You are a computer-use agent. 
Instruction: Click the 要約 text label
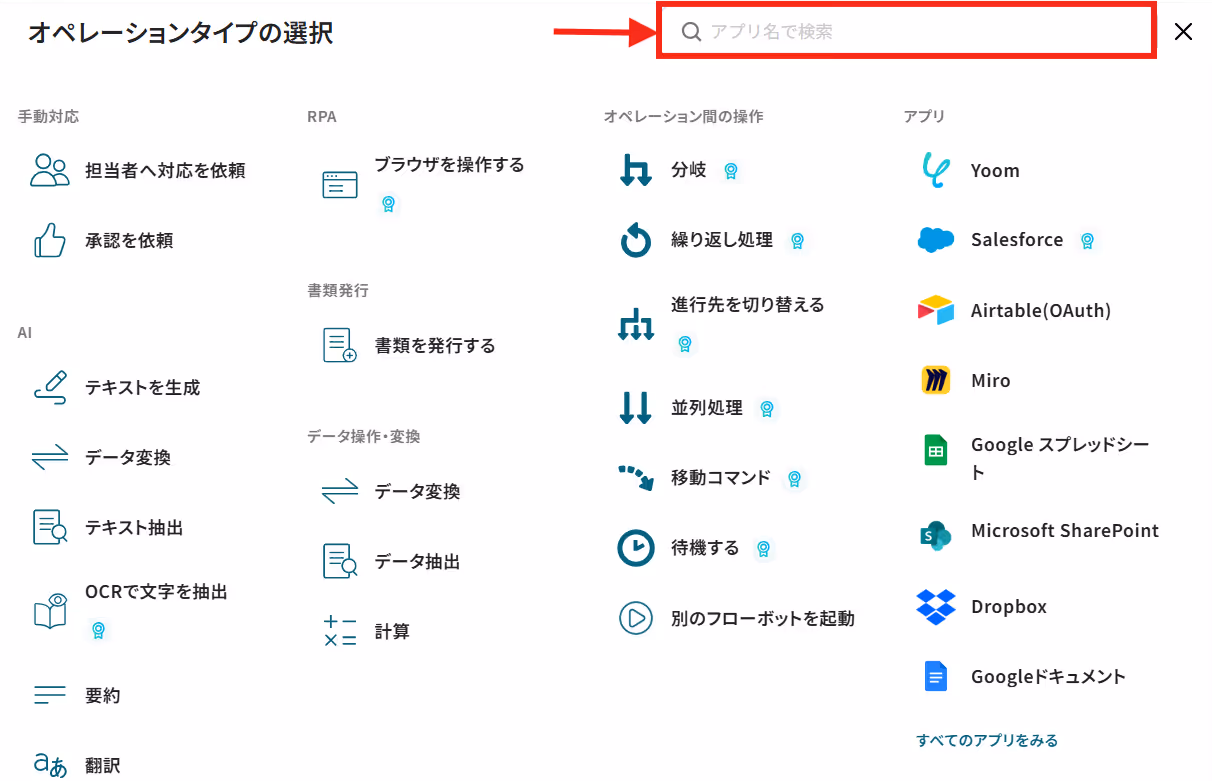(102, 695)
